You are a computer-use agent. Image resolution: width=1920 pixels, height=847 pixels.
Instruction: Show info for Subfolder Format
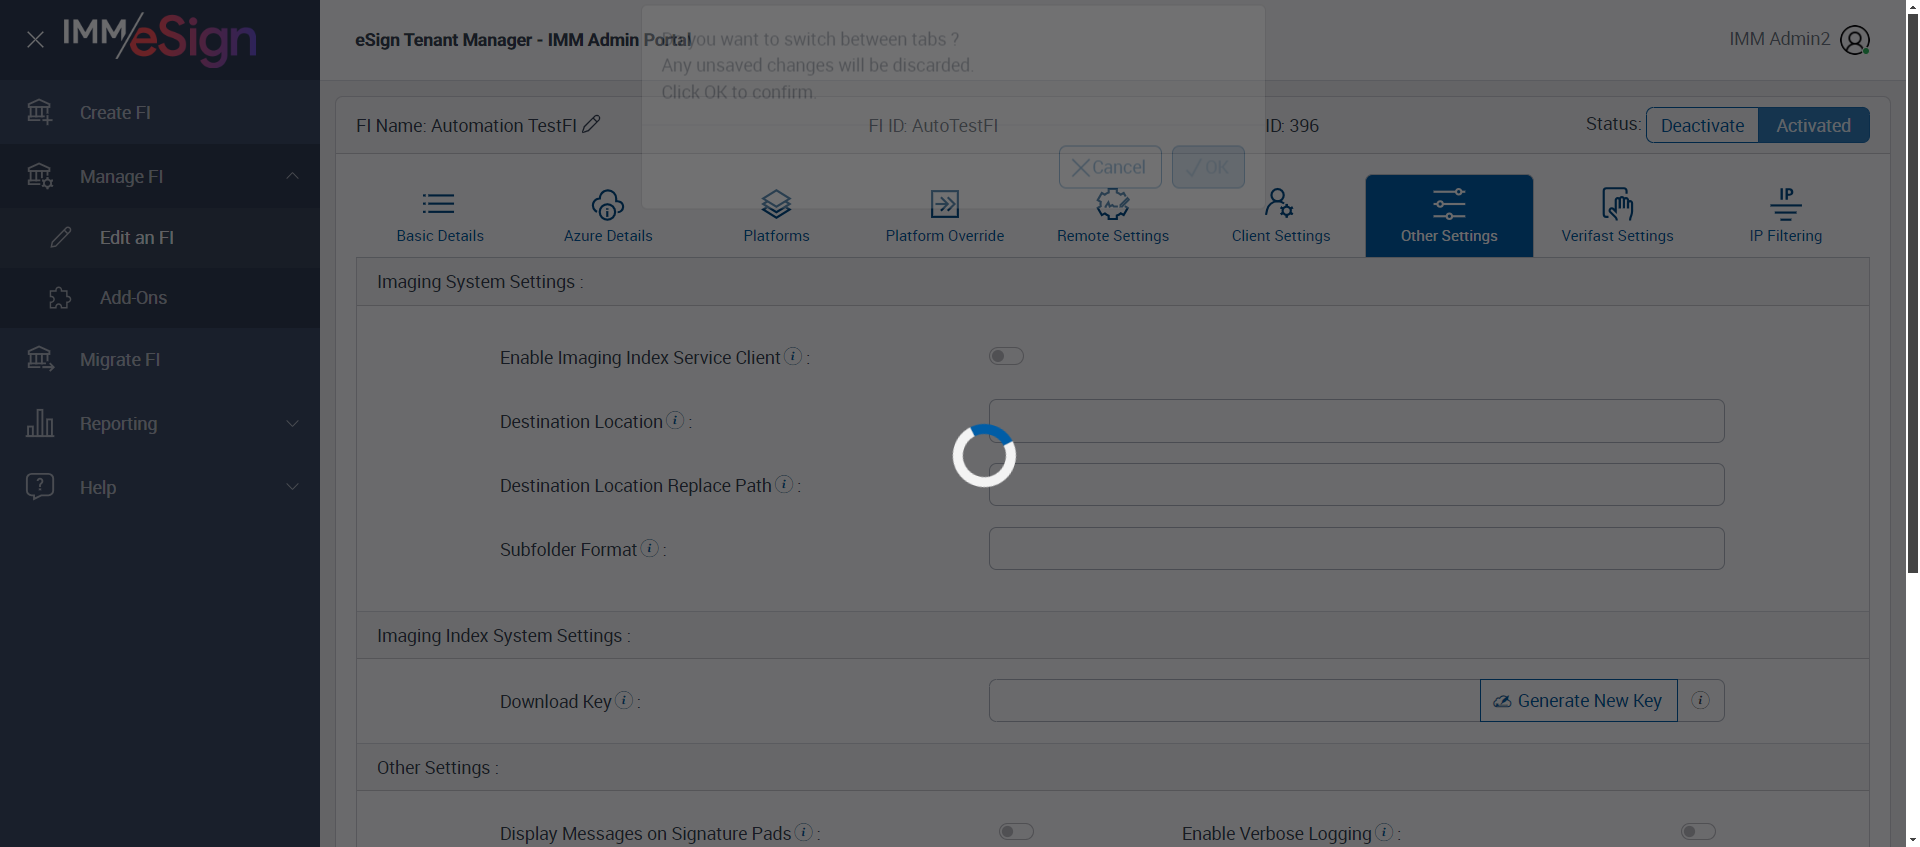[x=649, y=548]
